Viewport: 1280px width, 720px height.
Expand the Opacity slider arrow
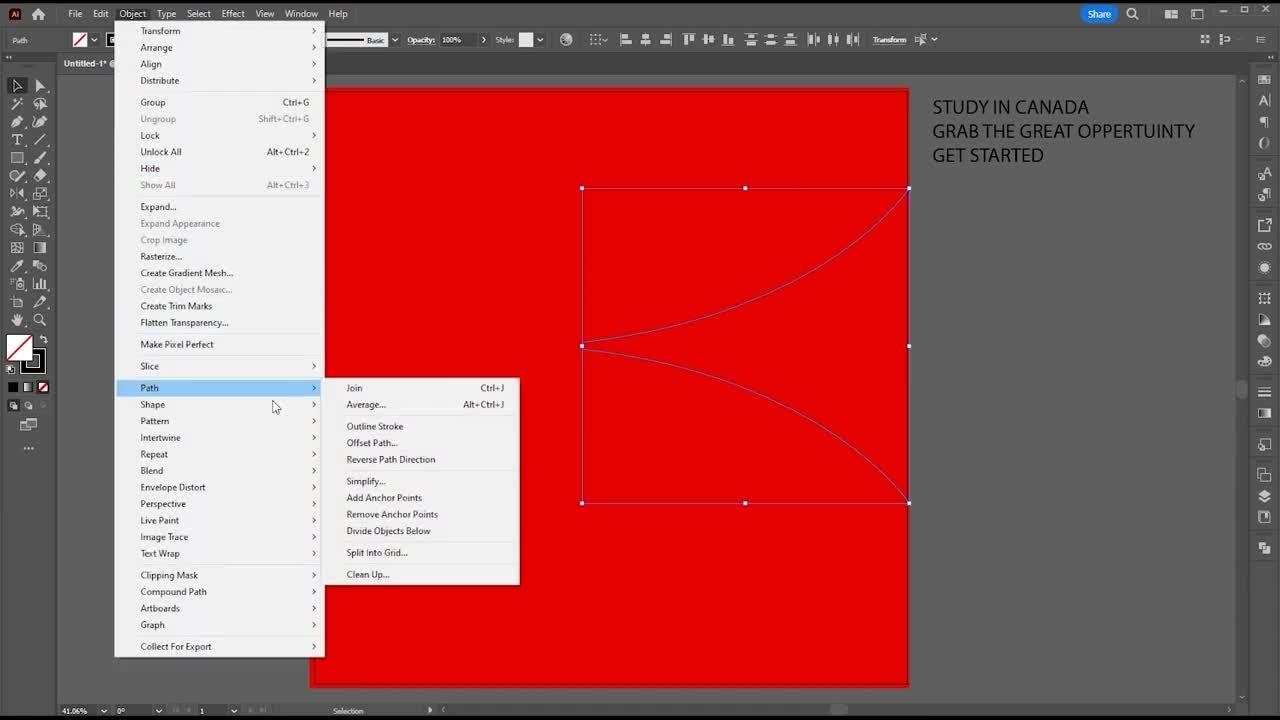[484, 40]
